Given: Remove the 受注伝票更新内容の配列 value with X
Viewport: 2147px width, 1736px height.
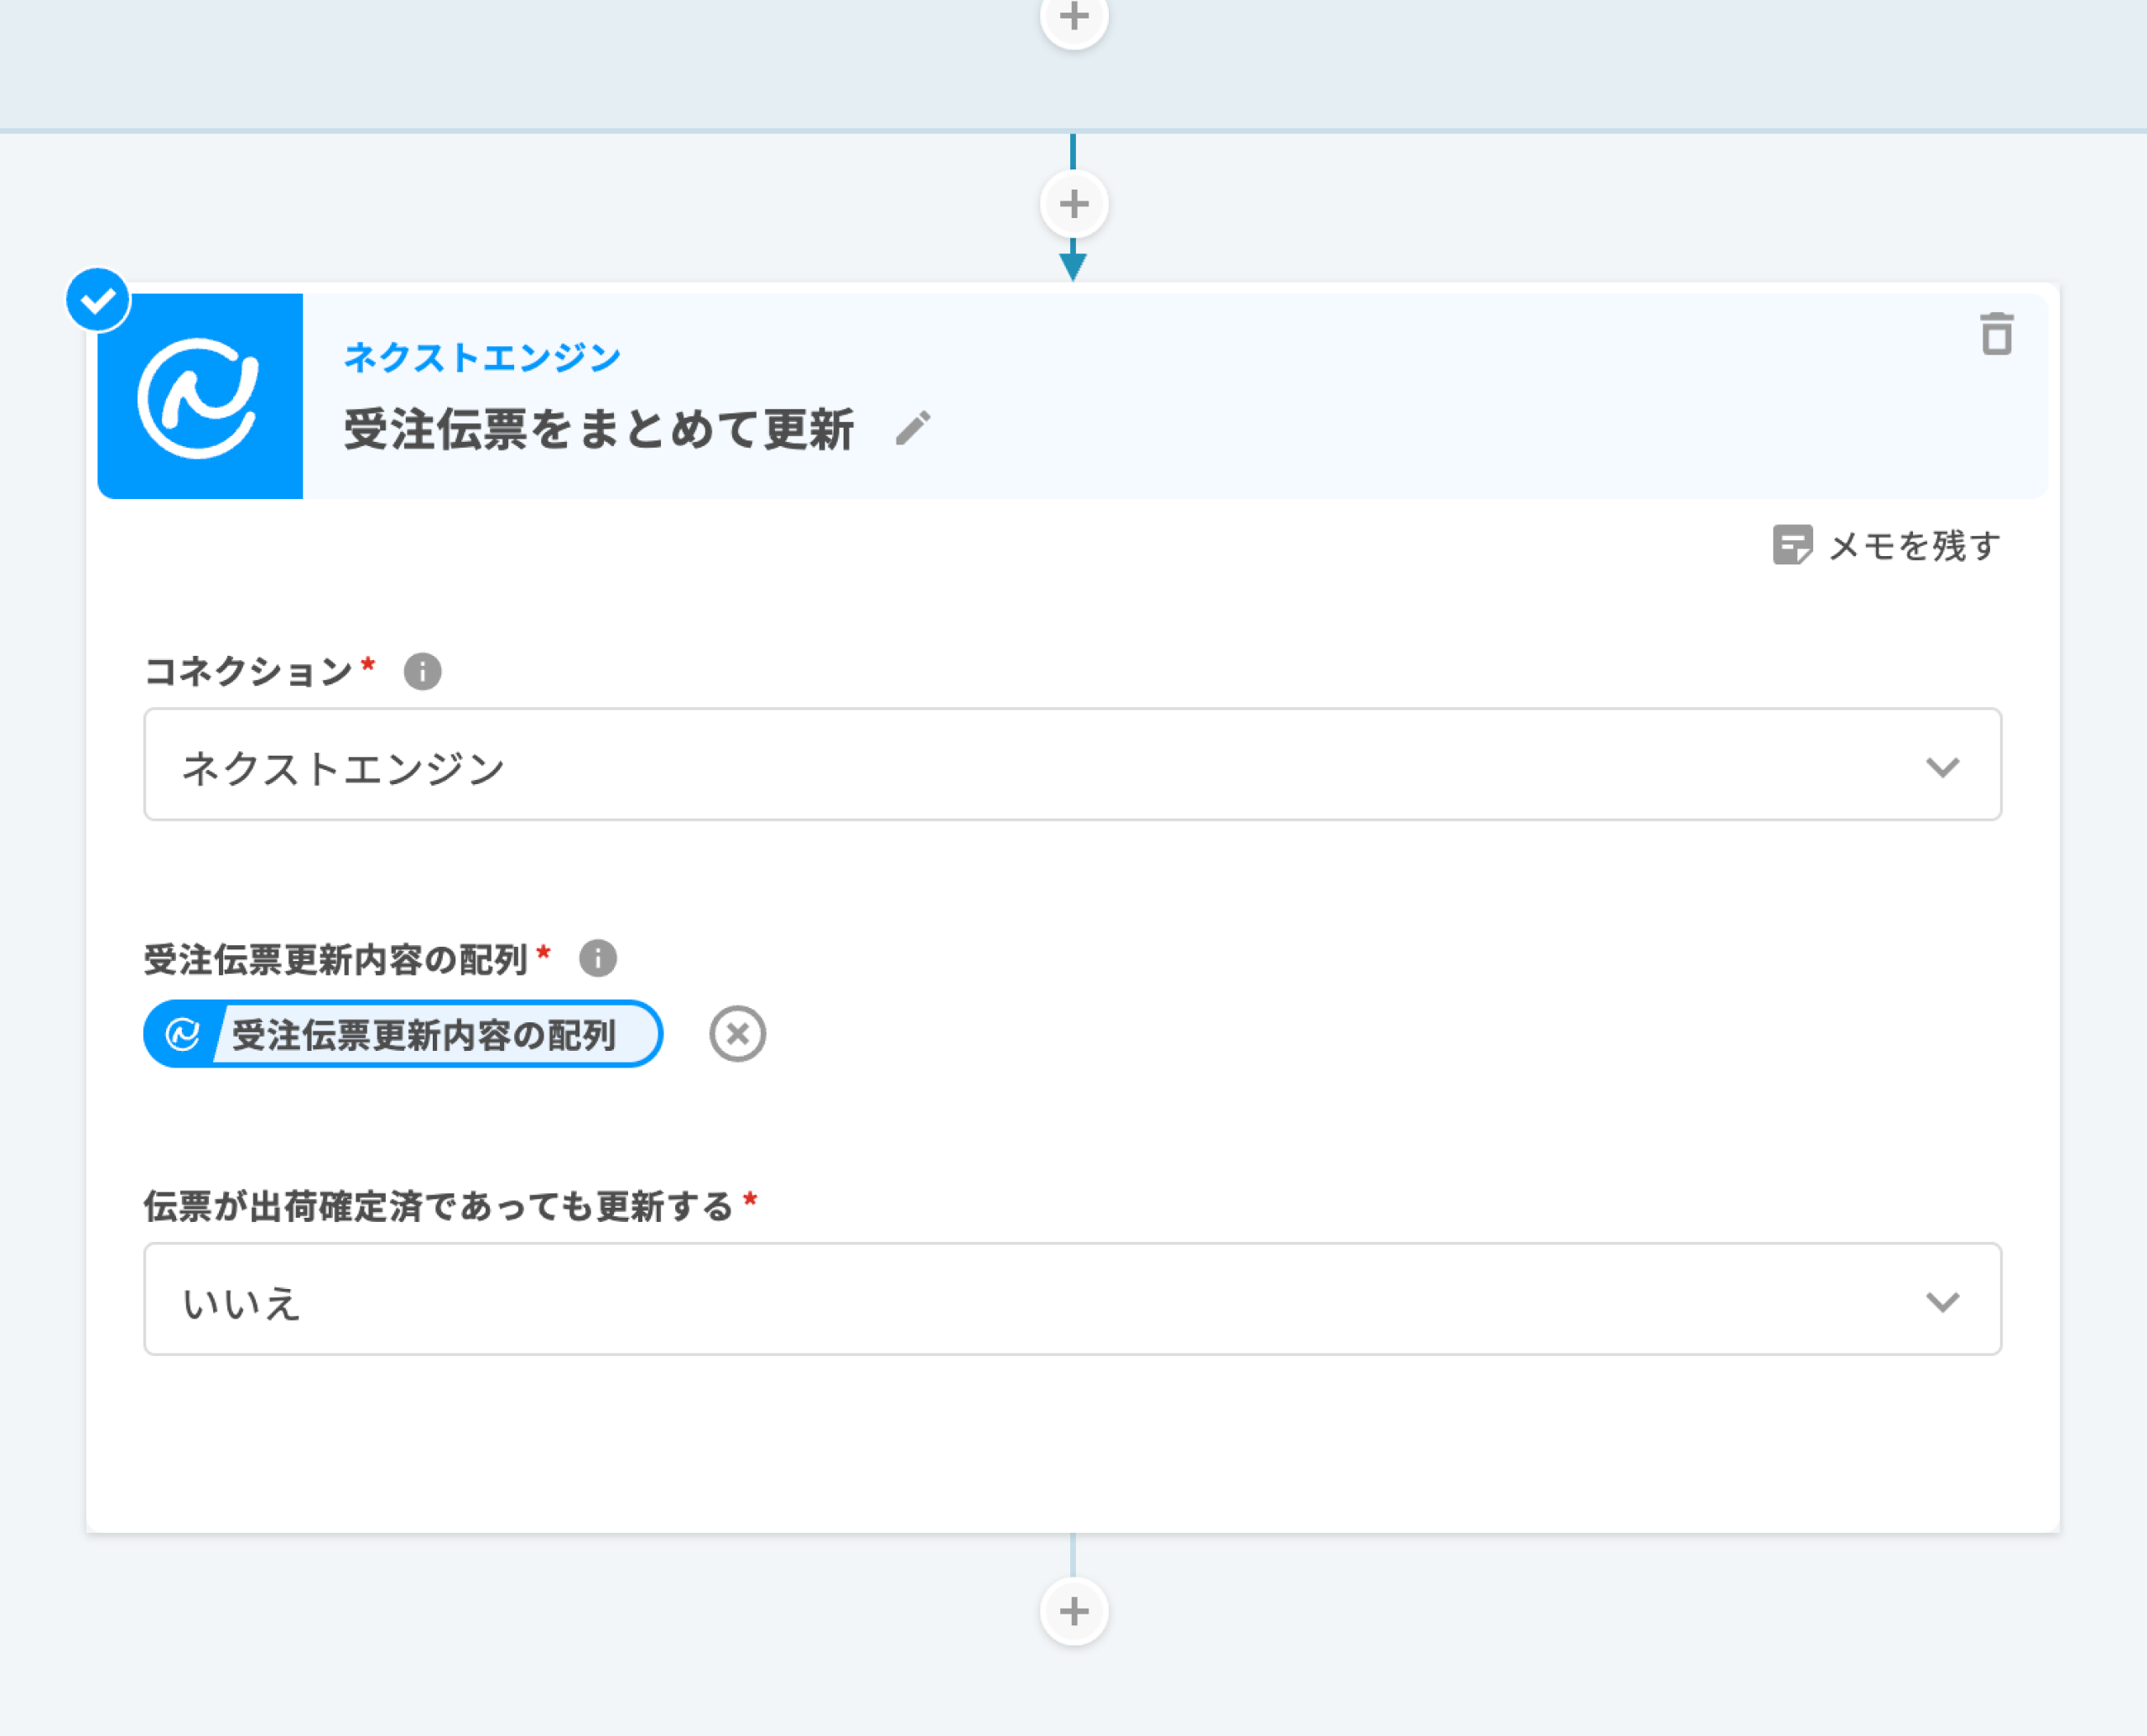Looking at the screenshot, I should [737, 1034].
